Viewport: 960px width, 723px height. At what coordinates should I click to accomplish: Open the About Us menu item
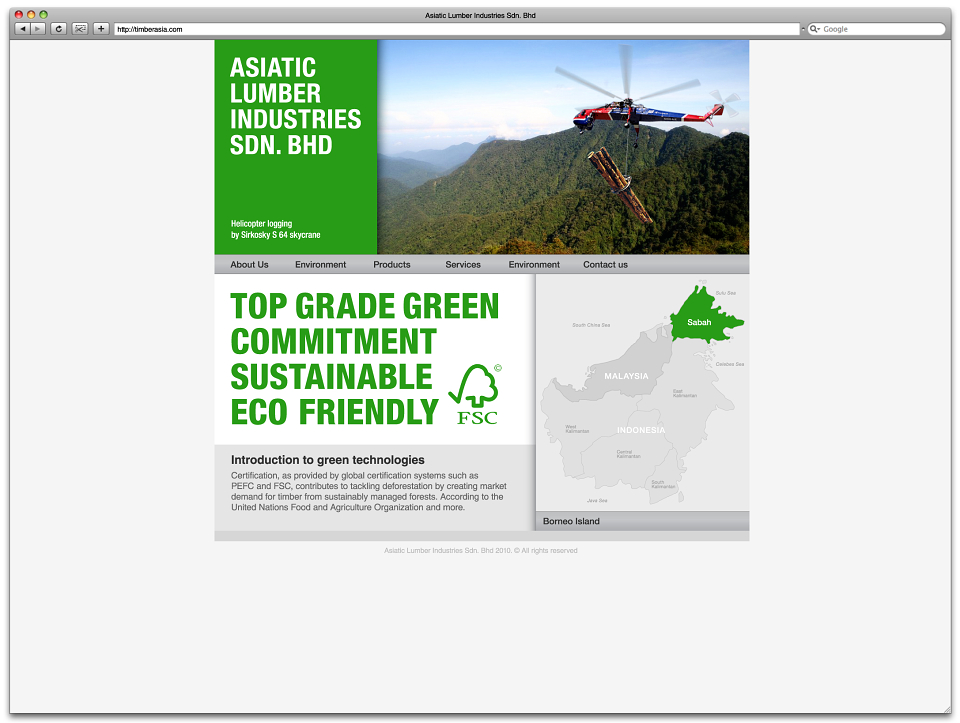pyautogui.click(x=249, y=264)
